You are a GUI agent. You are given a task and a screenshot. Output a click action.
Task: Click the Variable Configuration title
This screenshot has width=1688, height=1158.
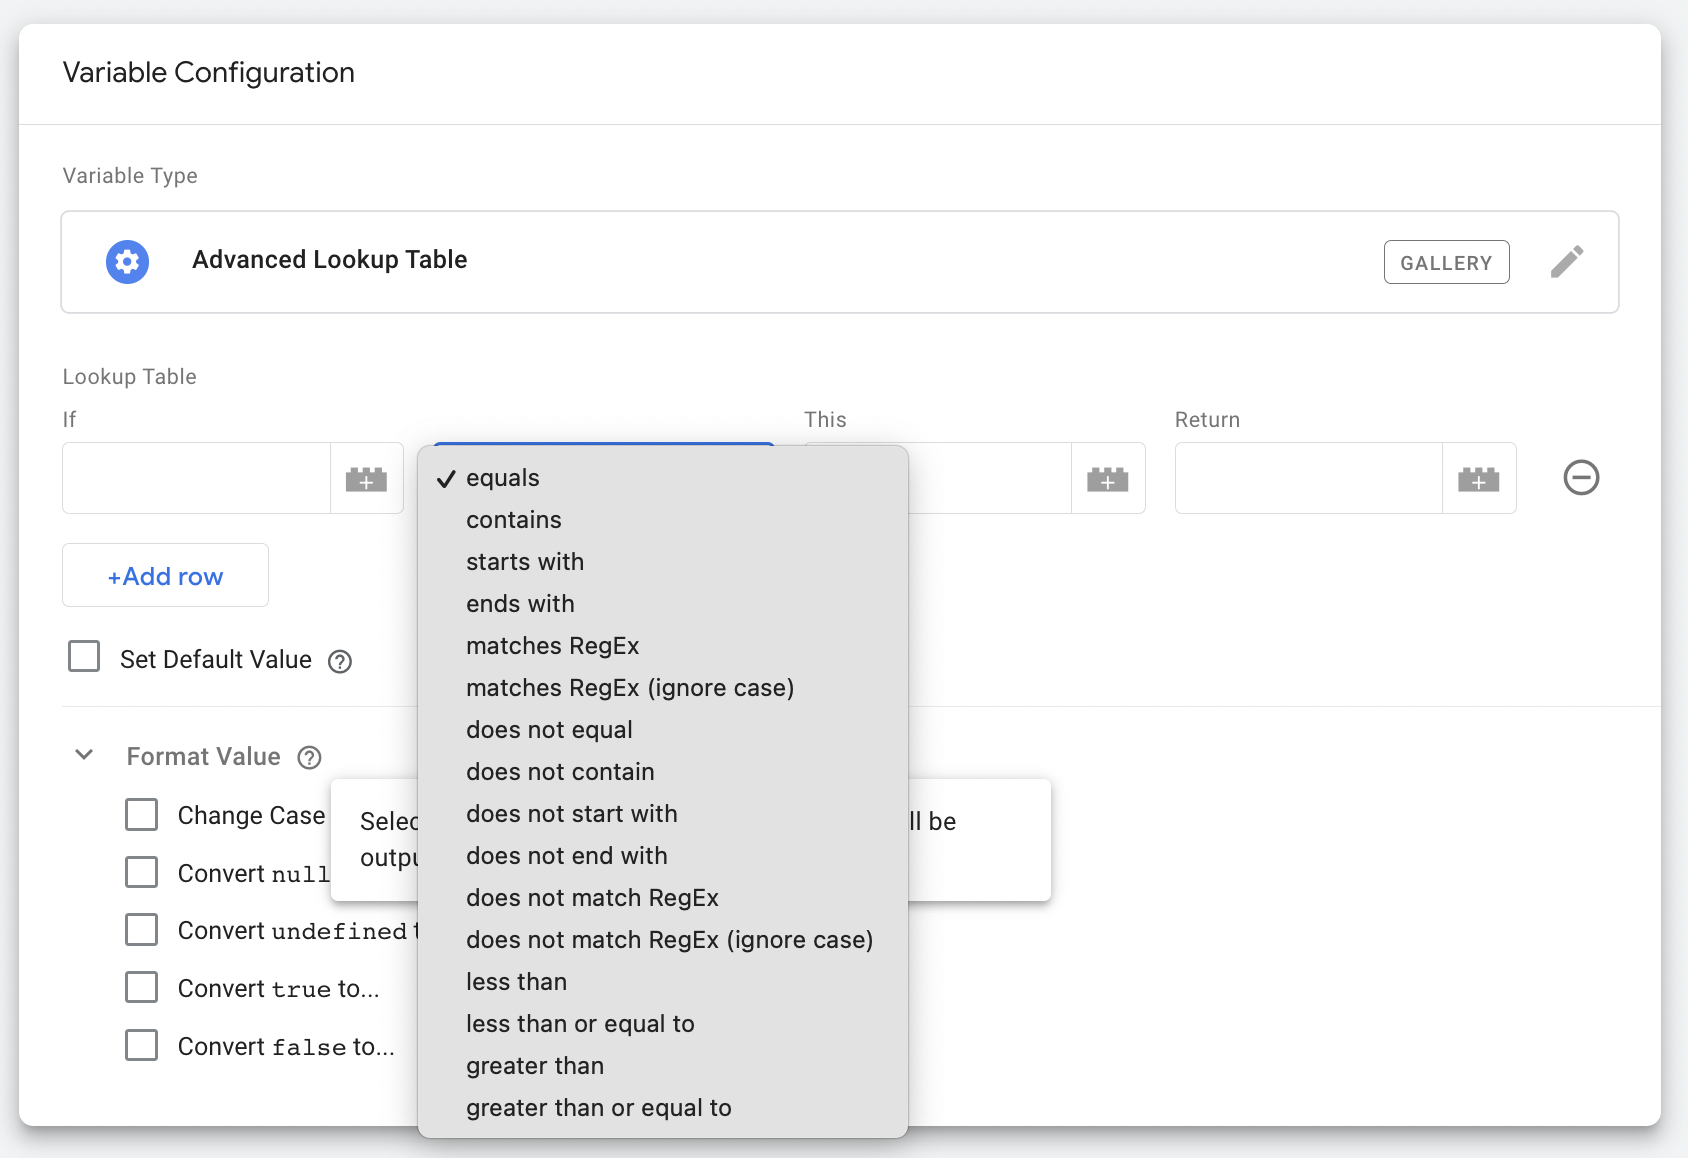(x=209, y=73)
